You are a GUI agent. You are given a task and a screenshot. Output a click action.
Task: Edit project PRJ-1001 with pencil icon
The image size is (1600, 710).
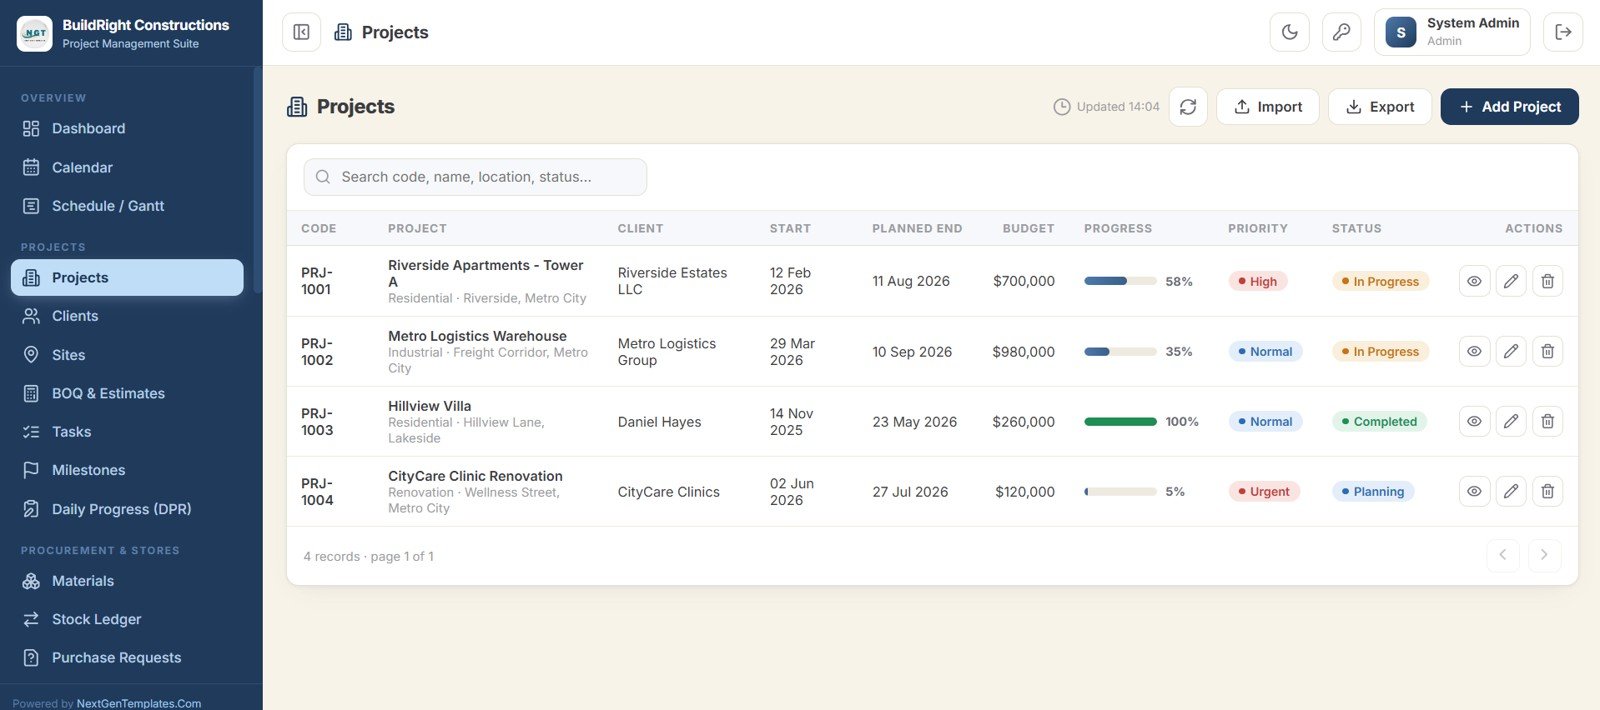1511,281
